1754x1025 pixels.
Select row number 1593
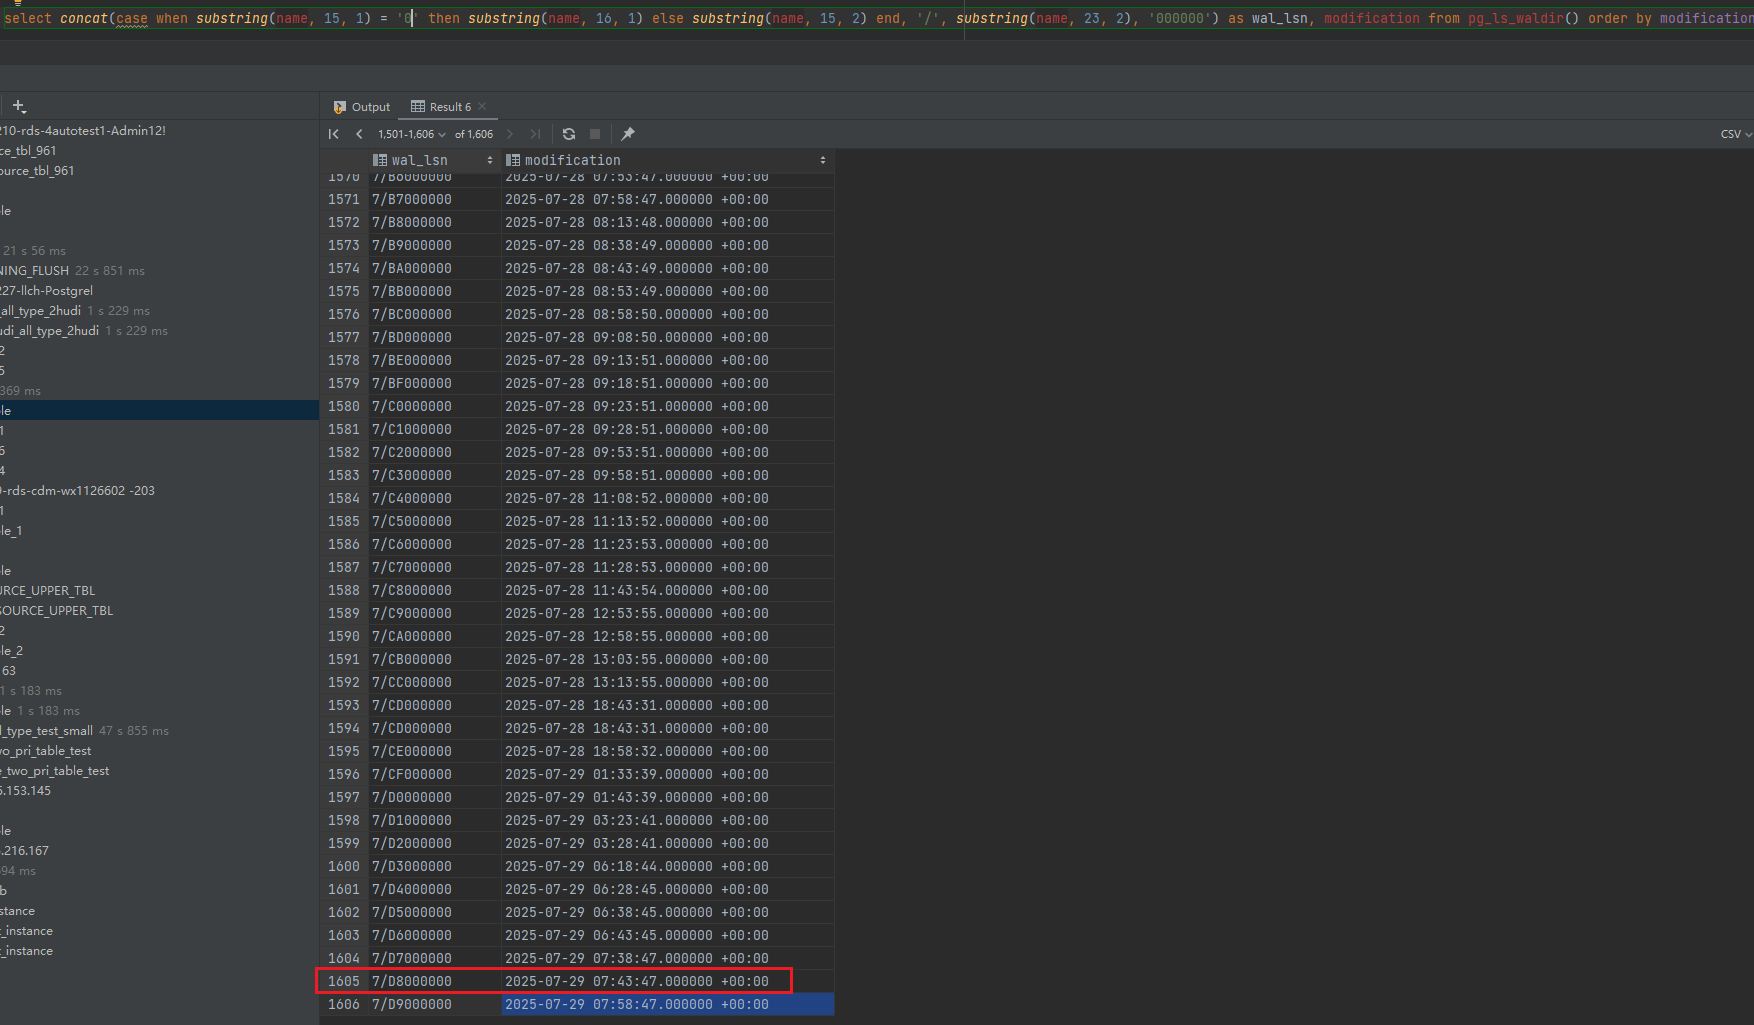coord(344,706)
